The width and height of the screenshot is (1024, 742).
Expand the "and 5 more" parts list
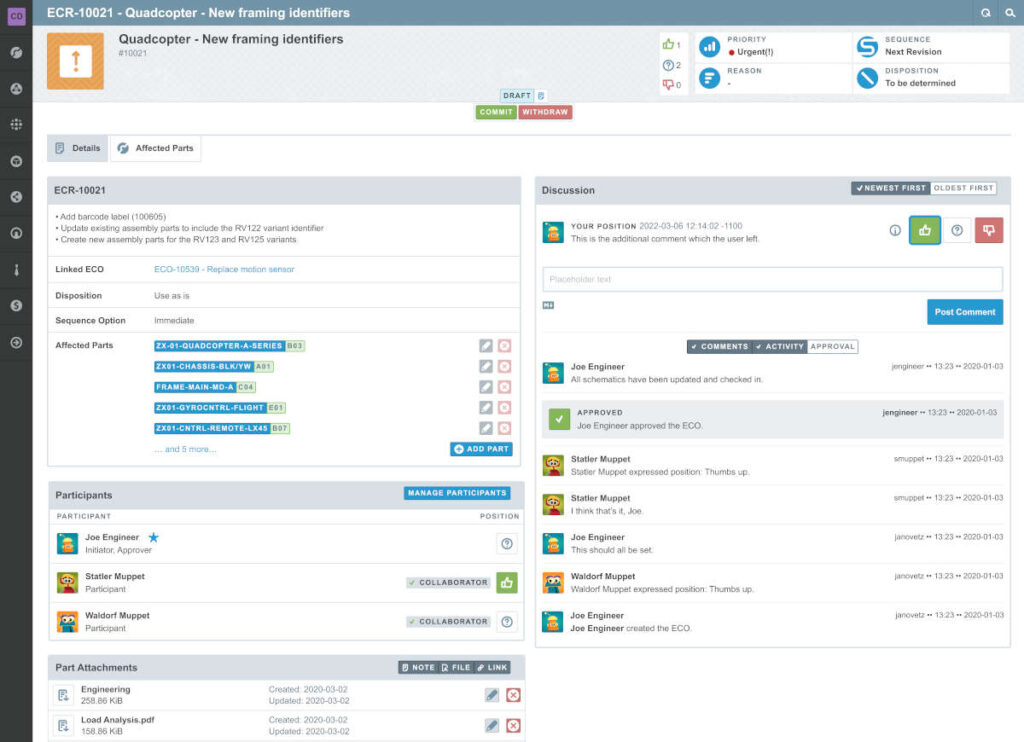[x=185, y=449]
